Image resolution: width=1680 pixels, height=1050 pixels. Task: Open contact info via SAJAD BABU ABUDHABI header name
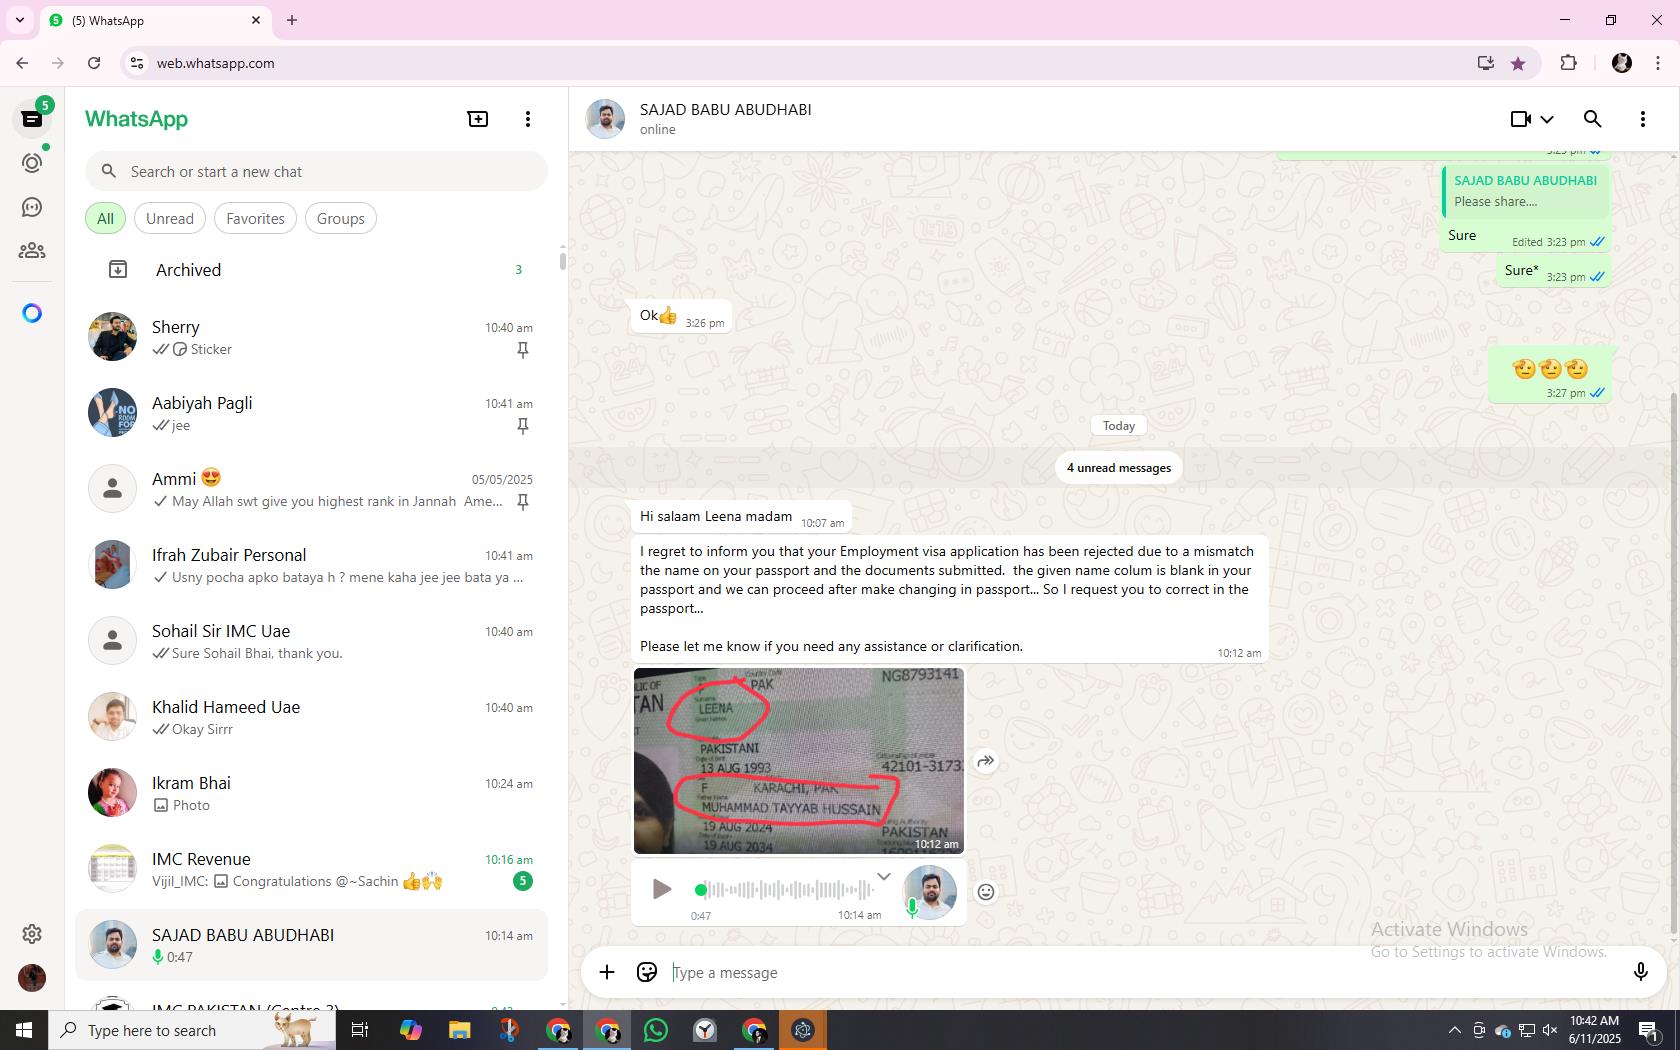pyautogui.click(x=725, y=109)
